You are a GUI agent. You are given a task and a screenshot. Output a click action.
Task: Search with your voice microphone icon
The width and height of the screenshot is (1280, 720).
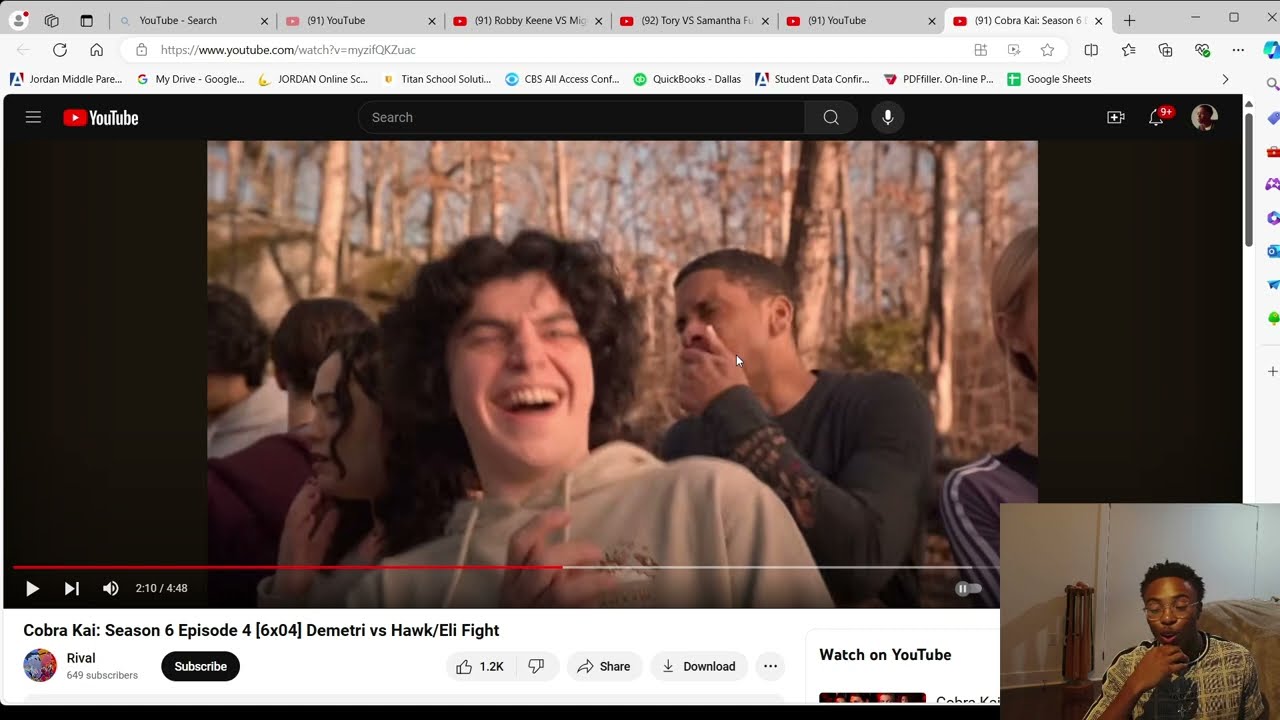887,117
